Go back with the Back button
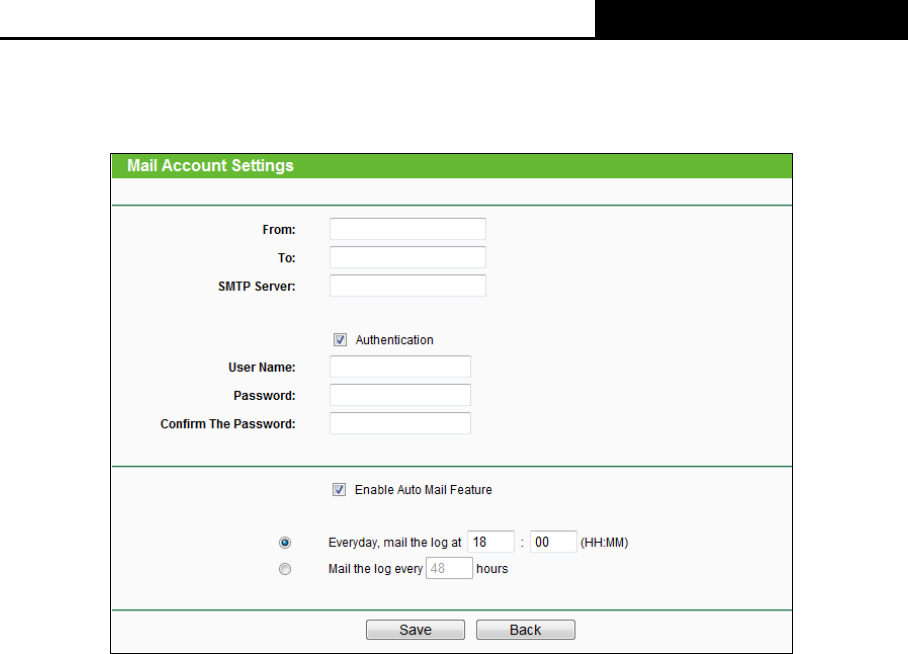The height and width of the screenshot is (654, 908). 526,630
